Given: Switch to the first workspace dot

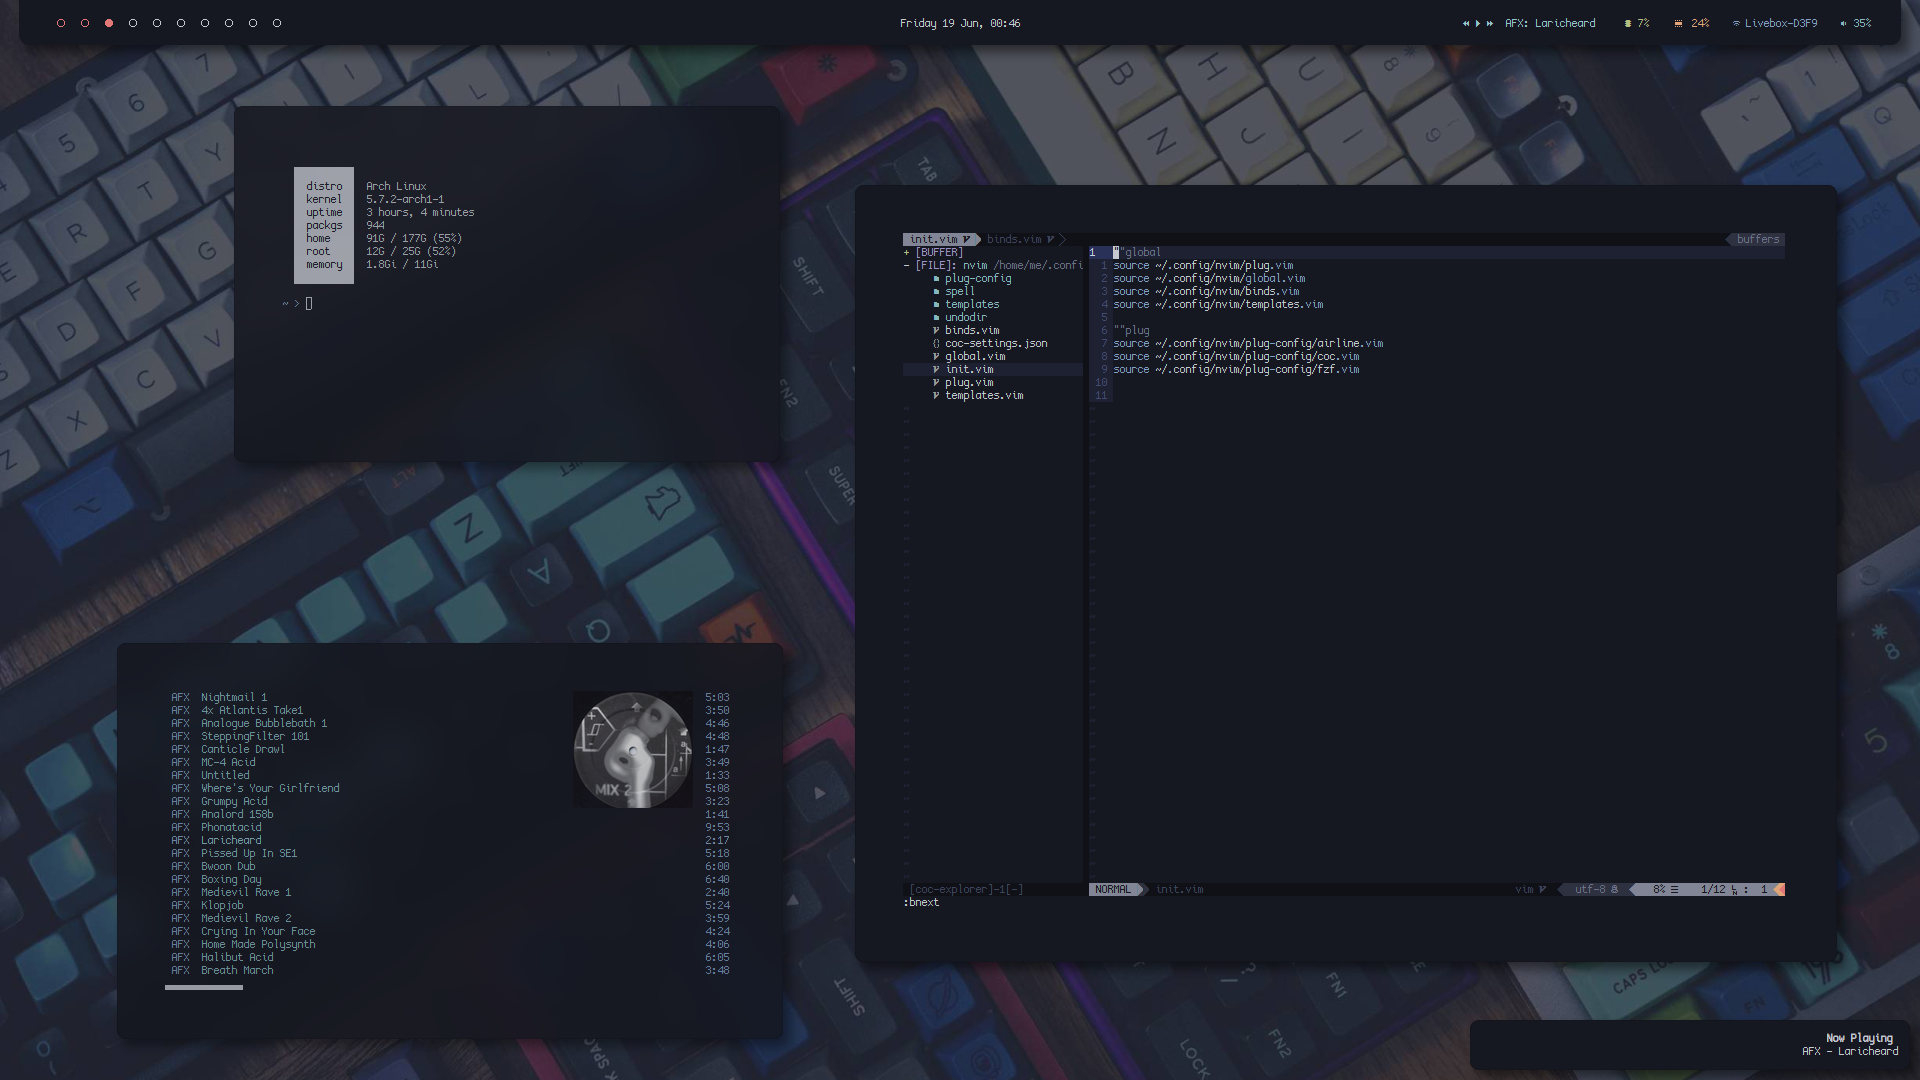Looking at the screenshot, I should 61,23.
